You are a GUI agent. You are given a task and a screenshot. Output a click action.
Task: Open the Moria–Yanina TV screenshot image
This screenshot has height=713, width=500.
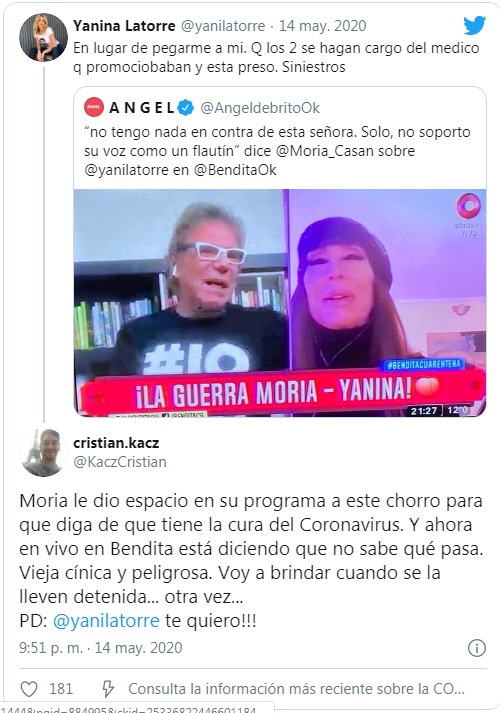pos(280,302)
